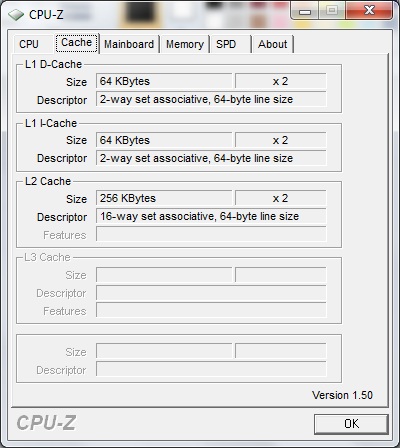Click the L2 Cache group label
Image resolution: width=400 pixels, height=448 pixels.
pos(48,181)
